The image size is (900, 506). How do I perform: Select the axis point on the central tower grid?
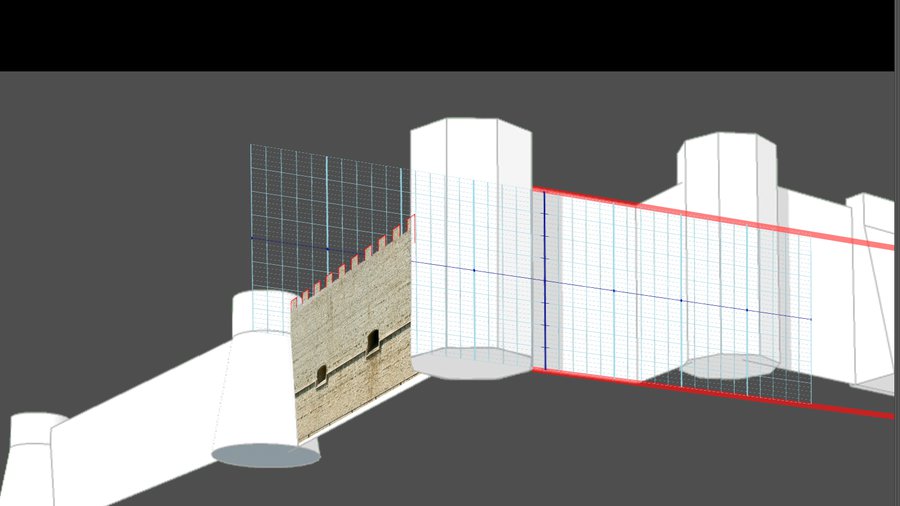pyautogui.click(x=473, y=270)
